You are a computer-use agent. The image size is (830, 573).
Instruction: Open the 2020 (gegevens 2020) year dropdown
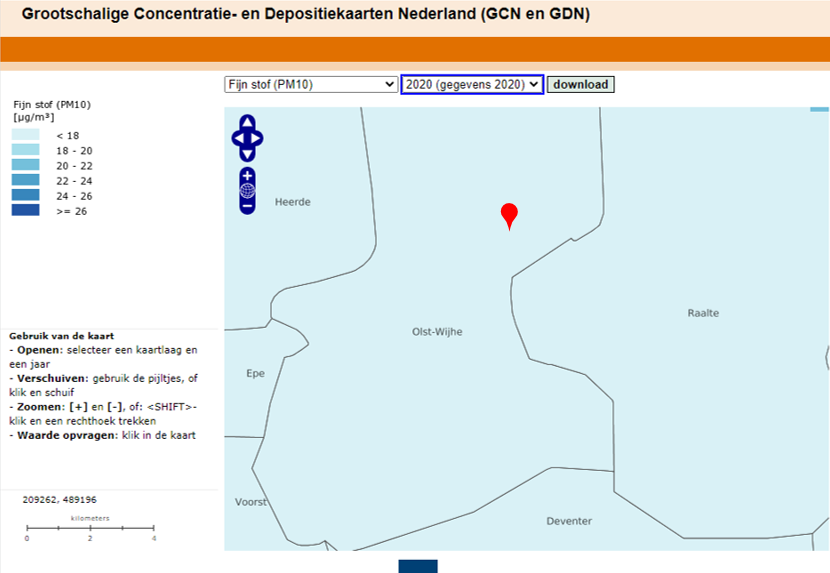(472, 85)
